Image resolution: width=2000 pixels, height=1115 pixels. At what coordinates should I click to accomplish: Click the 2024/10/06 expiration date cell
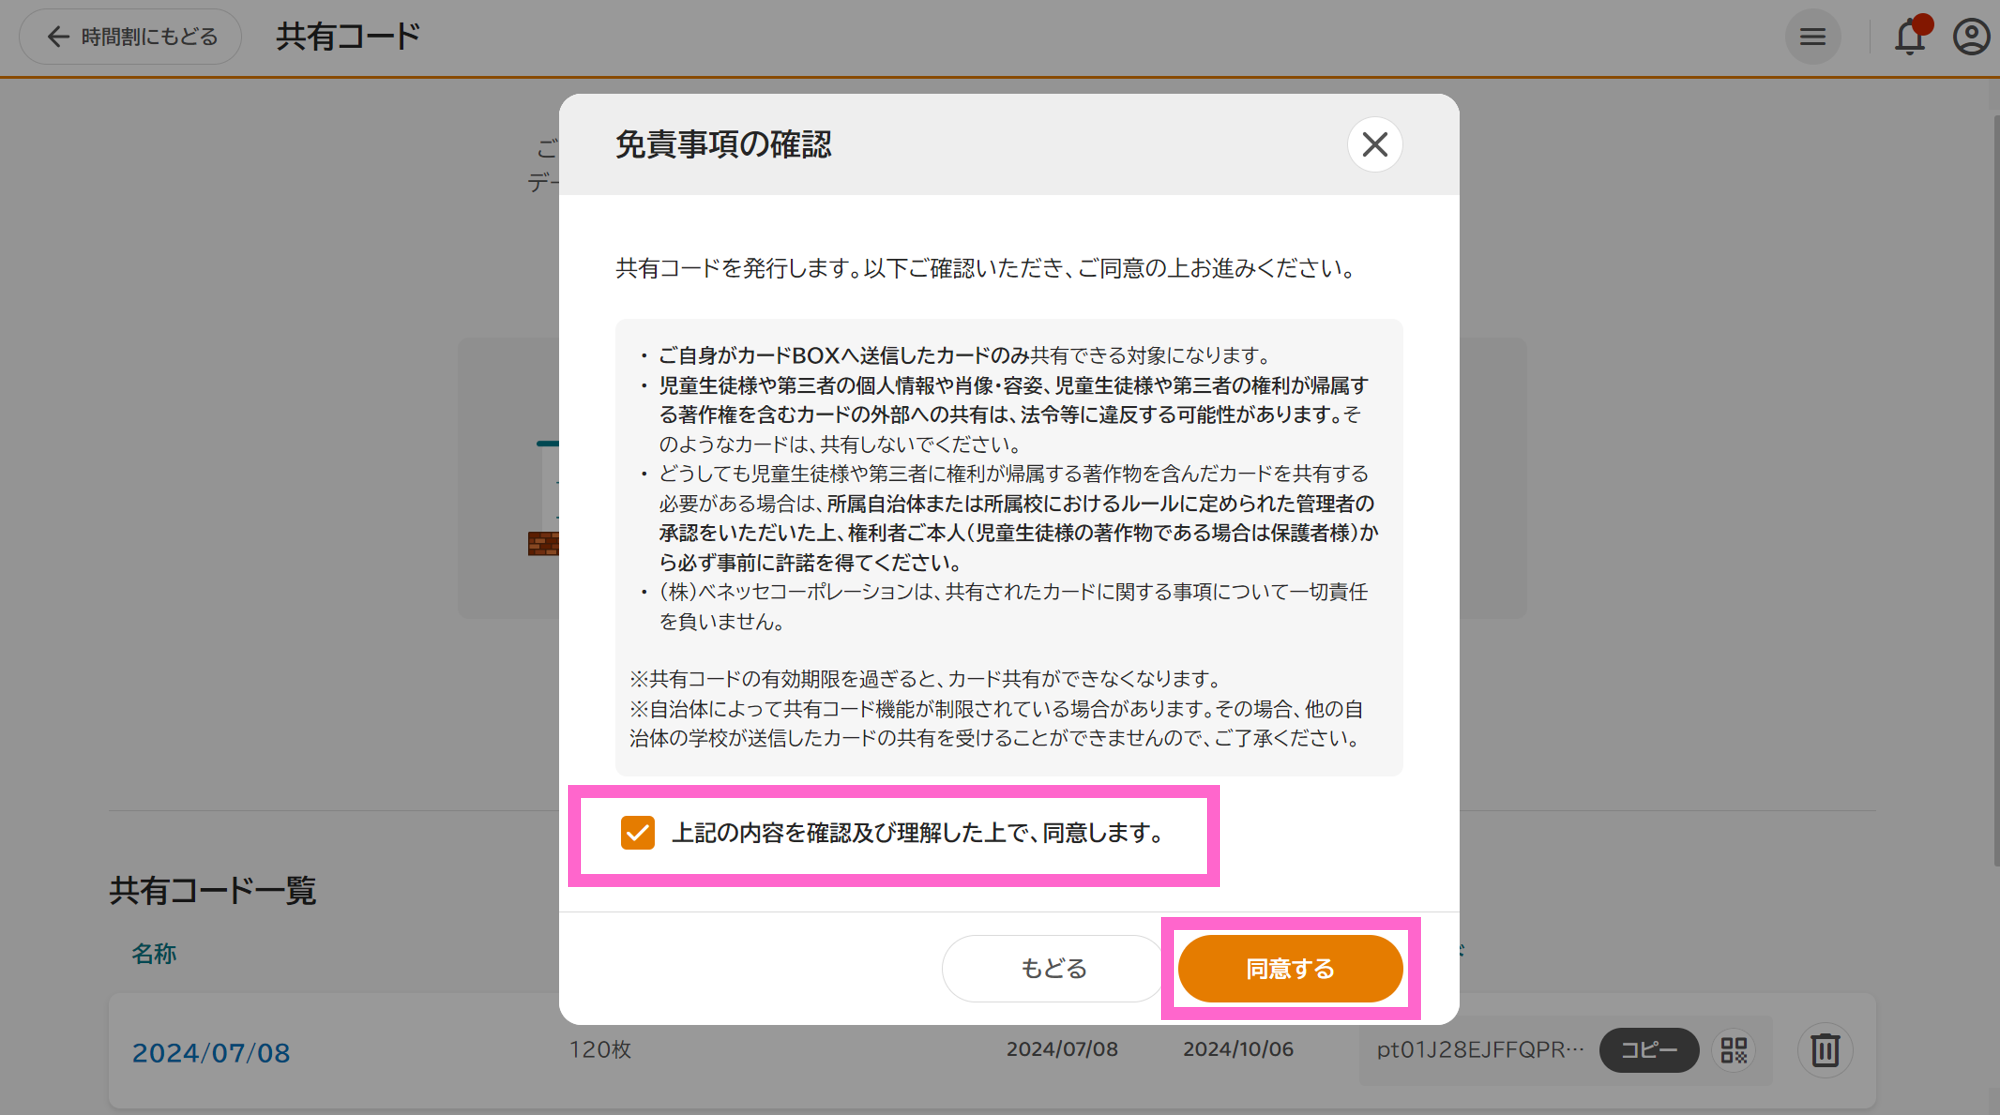[x=1237, y=1049]
